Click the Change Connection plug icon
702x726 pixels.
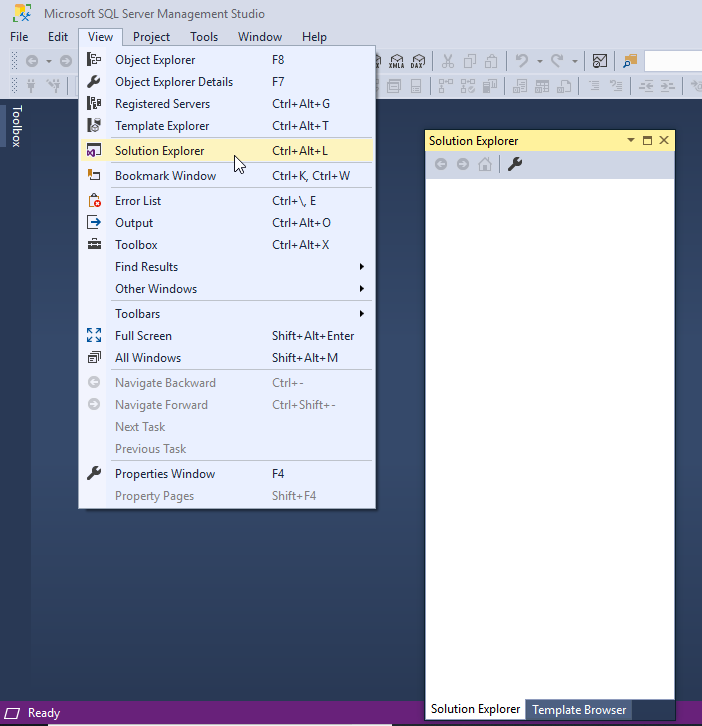pos(54,86)
